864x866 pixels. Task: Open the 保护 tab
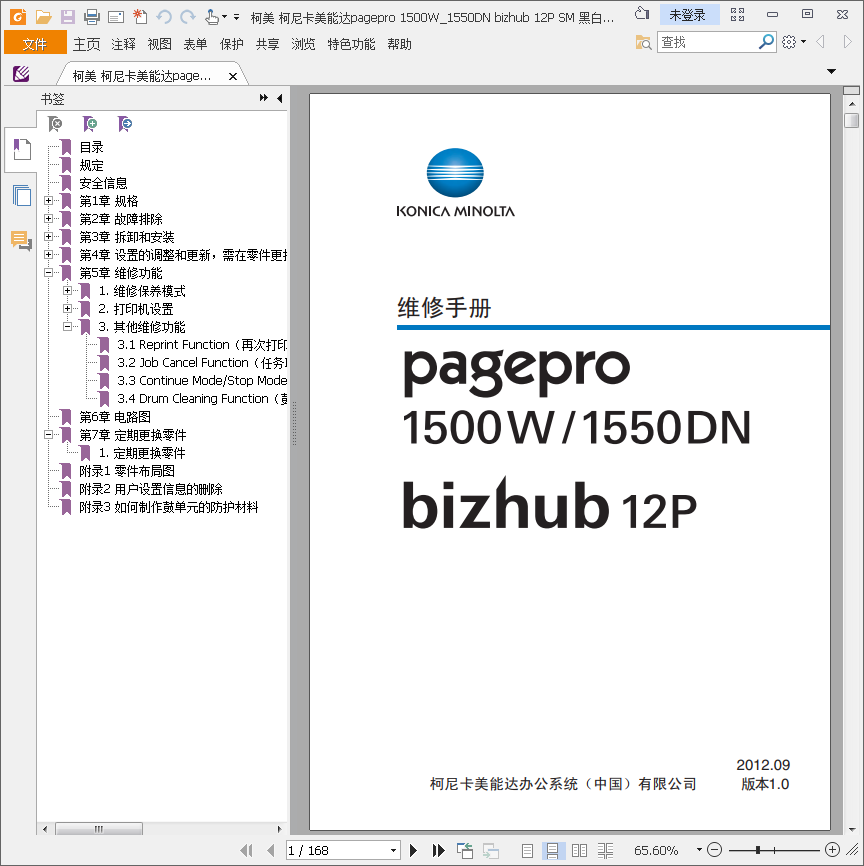tap(231, 44)
